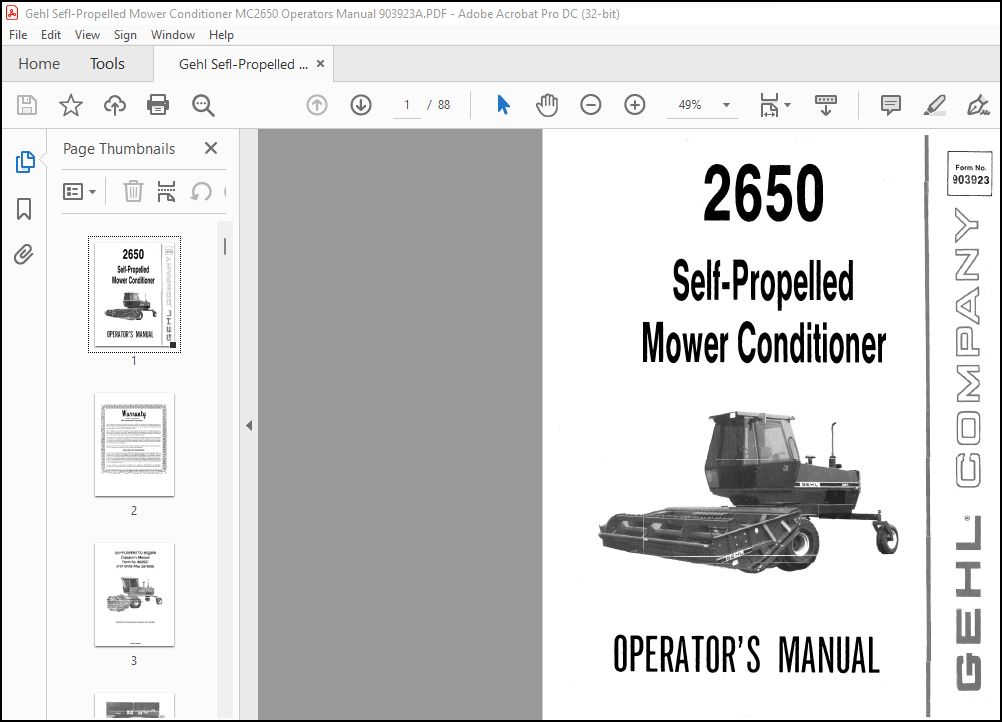Go to previous page arrow
Image resolution: width=1002 pixels, height=722 pixels.
click(317, 105)
